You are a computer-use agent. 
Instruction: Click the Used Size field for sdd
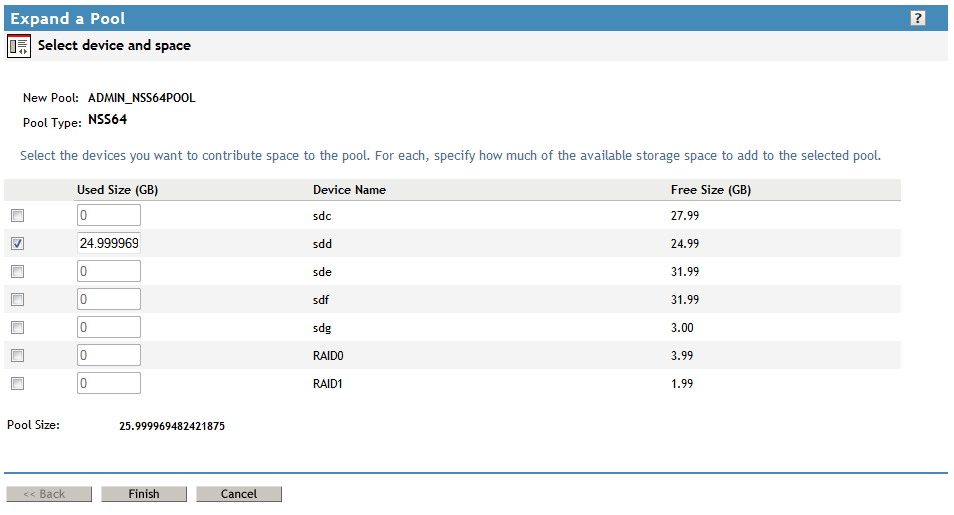pos(109,243)
